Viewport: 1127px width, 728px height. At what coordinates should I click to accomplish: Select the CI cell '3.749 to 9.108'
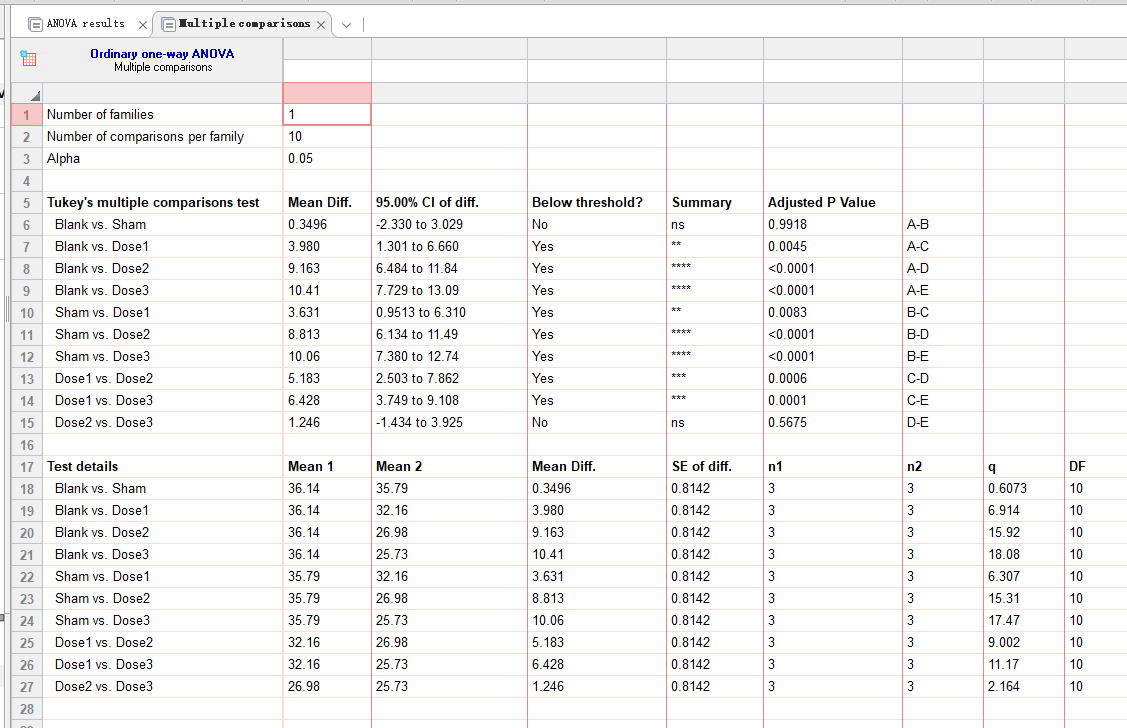pyautogui.click(x=449, y=400)
